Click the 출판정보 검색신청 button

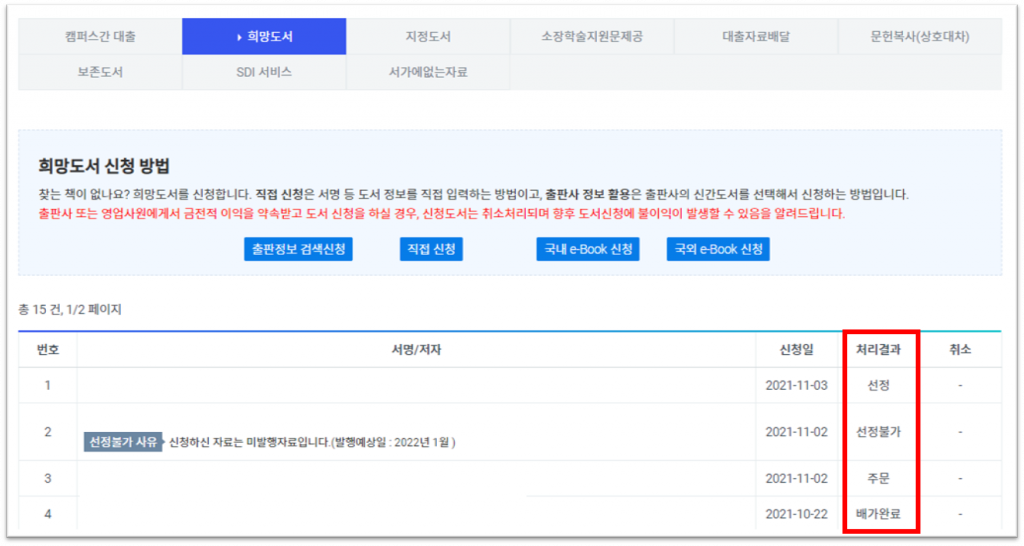(298, 249)
